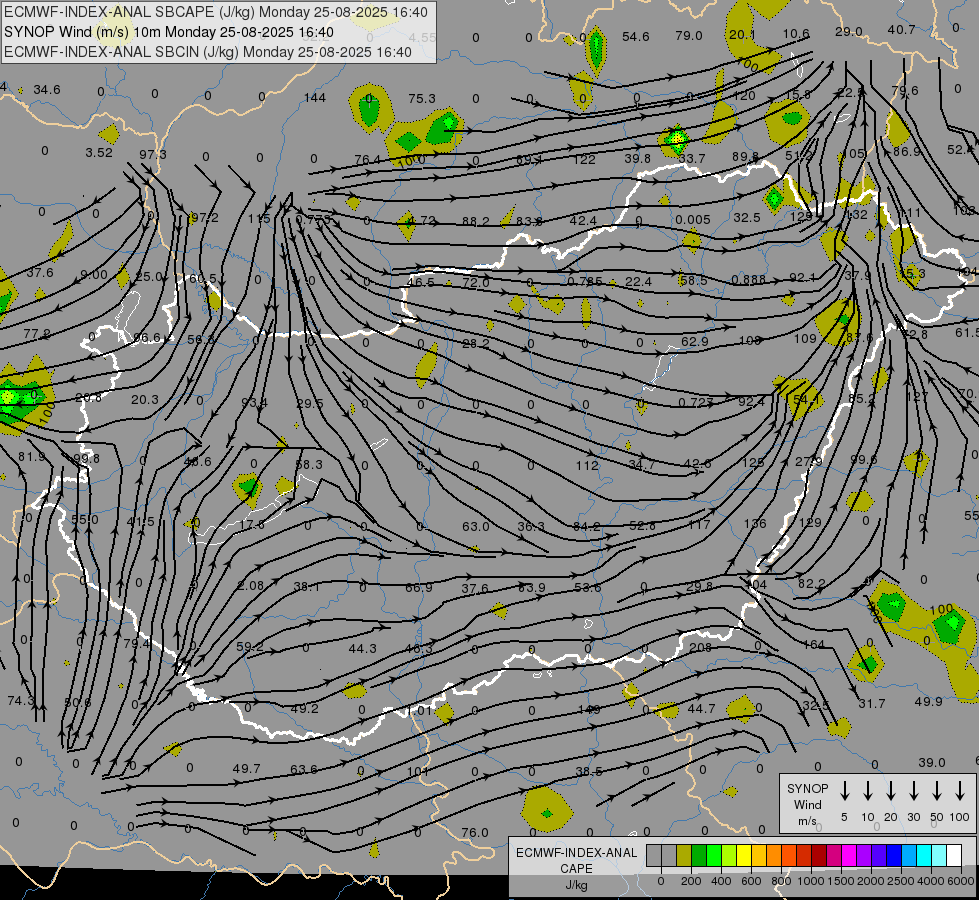Screen dimensions: 979x900
Task: Click 'CAPE' label in color legend
Action: [x=576, y=869]
